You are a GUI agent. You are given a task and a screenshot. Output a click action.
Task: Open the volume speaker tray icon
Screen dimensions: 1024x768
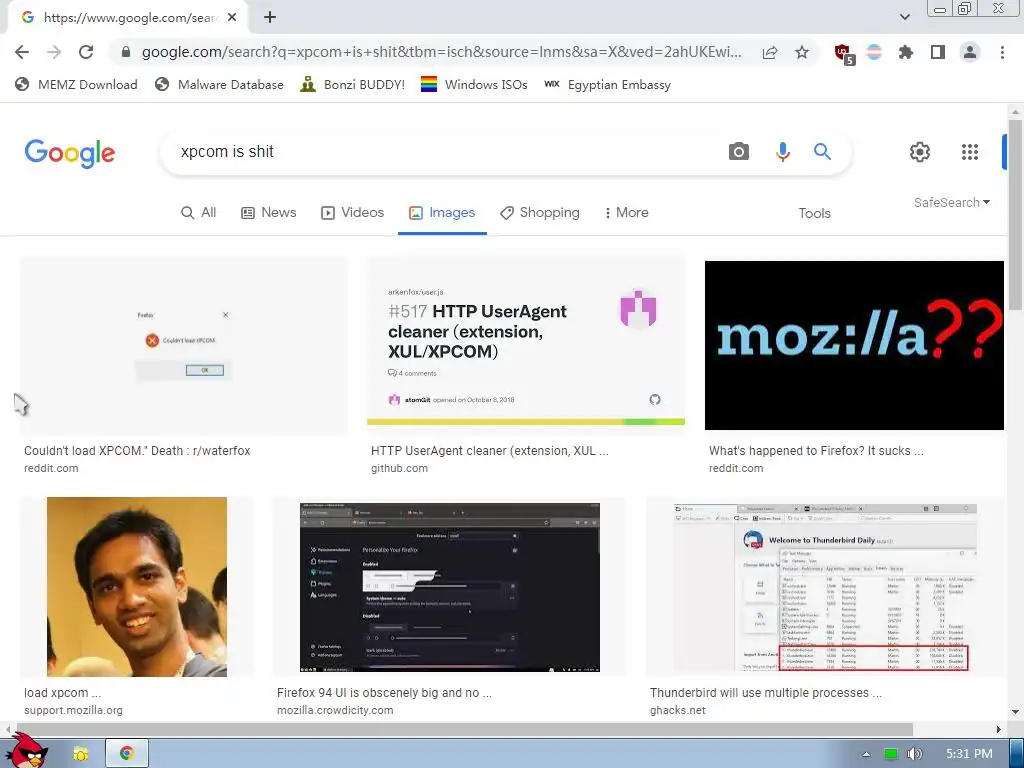coord(915,754)
